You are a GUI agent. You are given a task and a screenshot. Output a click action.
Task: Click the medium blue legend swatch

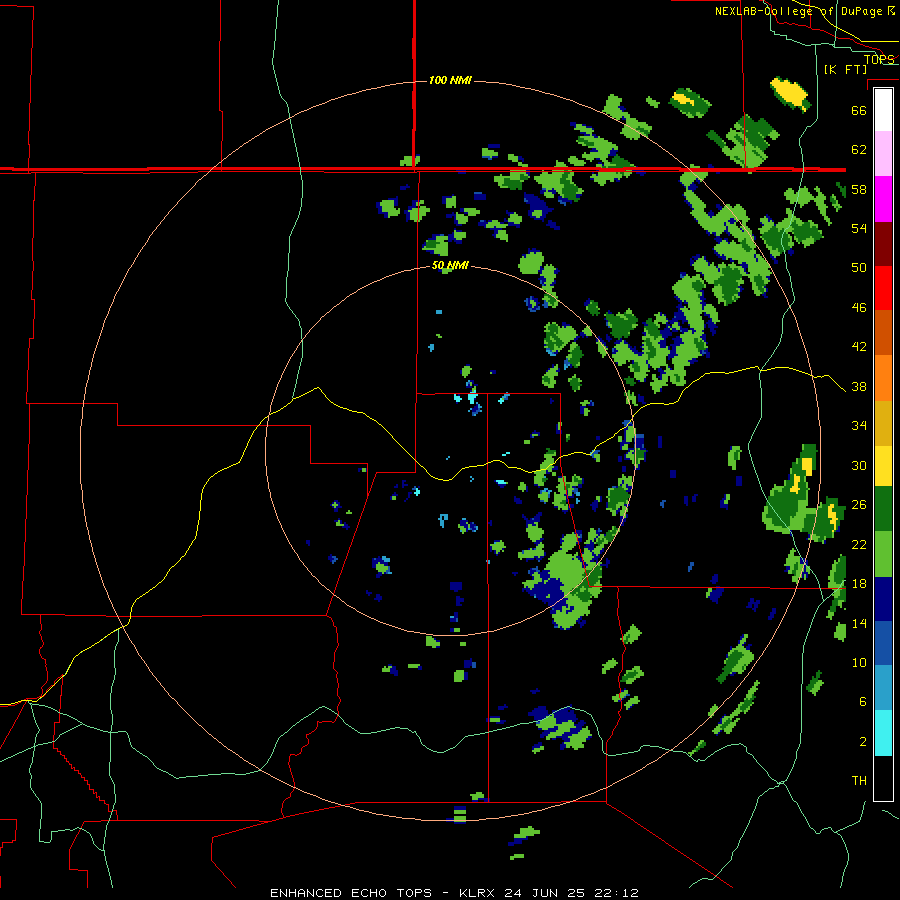click(883, 643)
